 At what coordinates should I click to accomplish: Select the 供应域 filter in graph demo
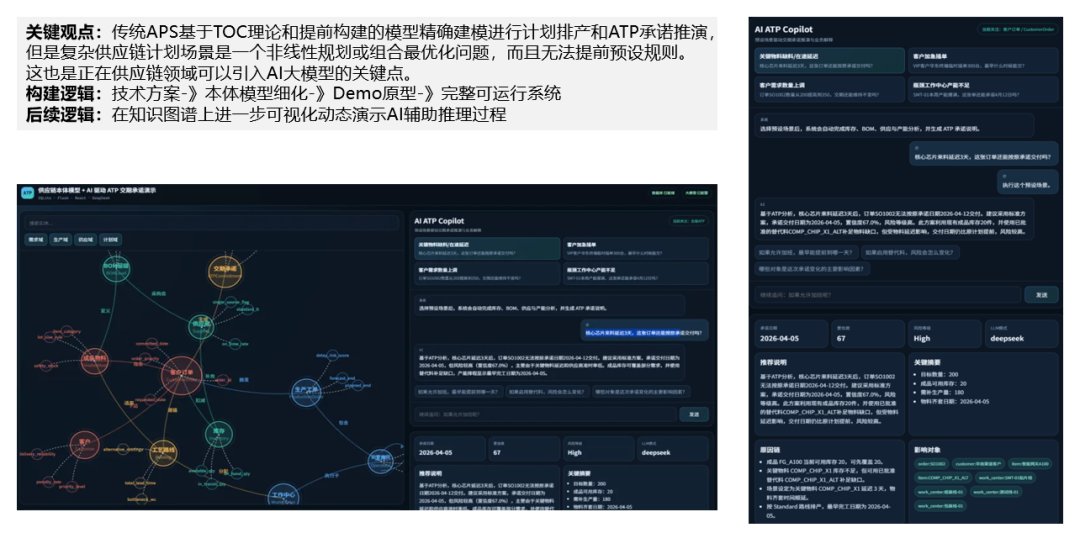point(85,240)
